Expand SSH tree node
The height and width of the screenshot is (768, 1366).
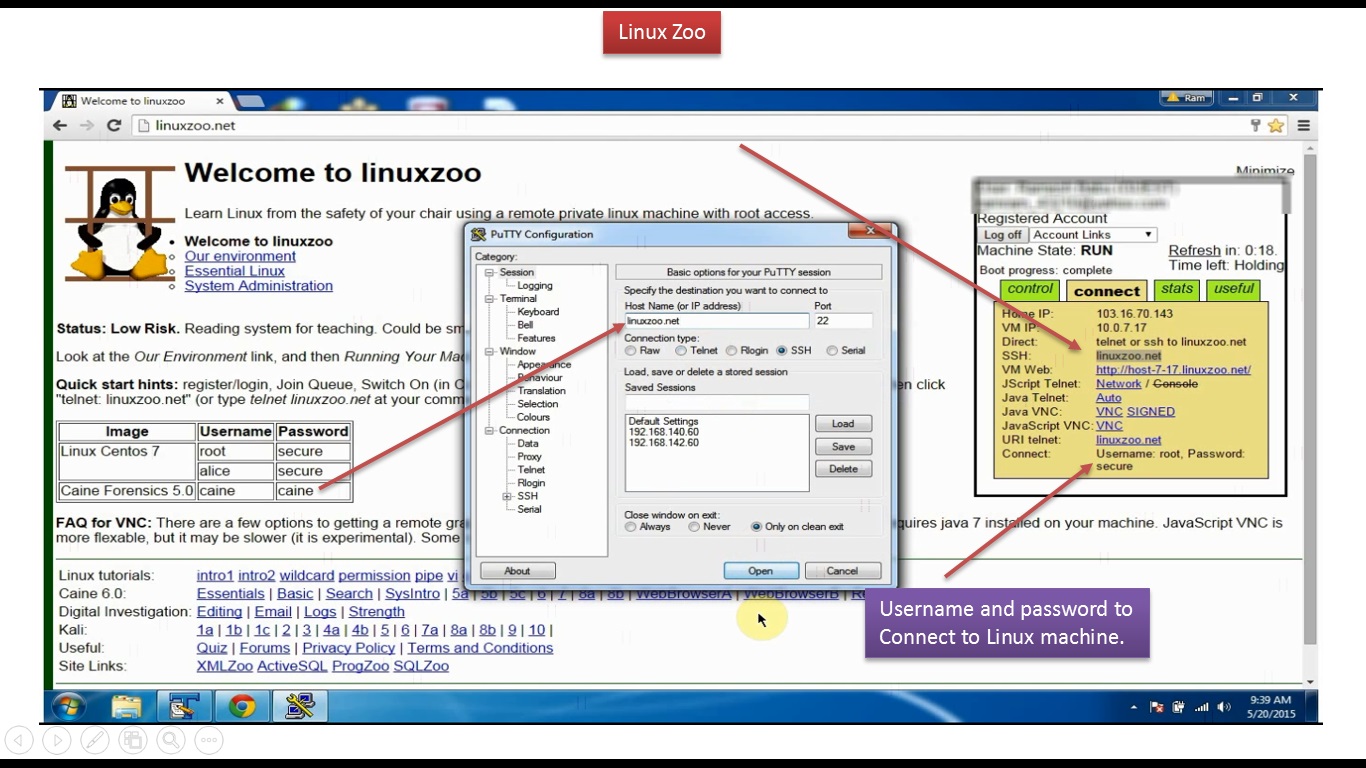[507, 496]
